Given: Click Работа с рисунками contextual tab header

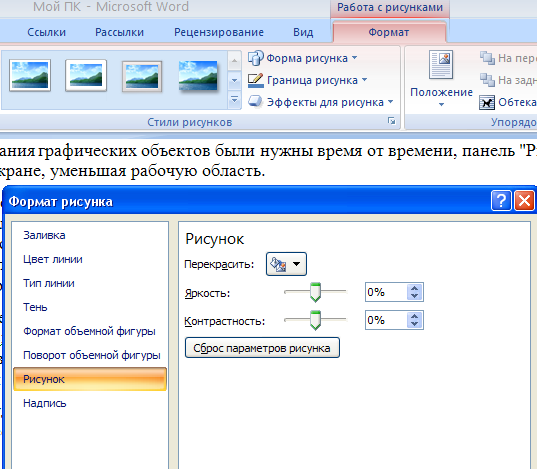Looking at the screenshot, I should (390, 8).
